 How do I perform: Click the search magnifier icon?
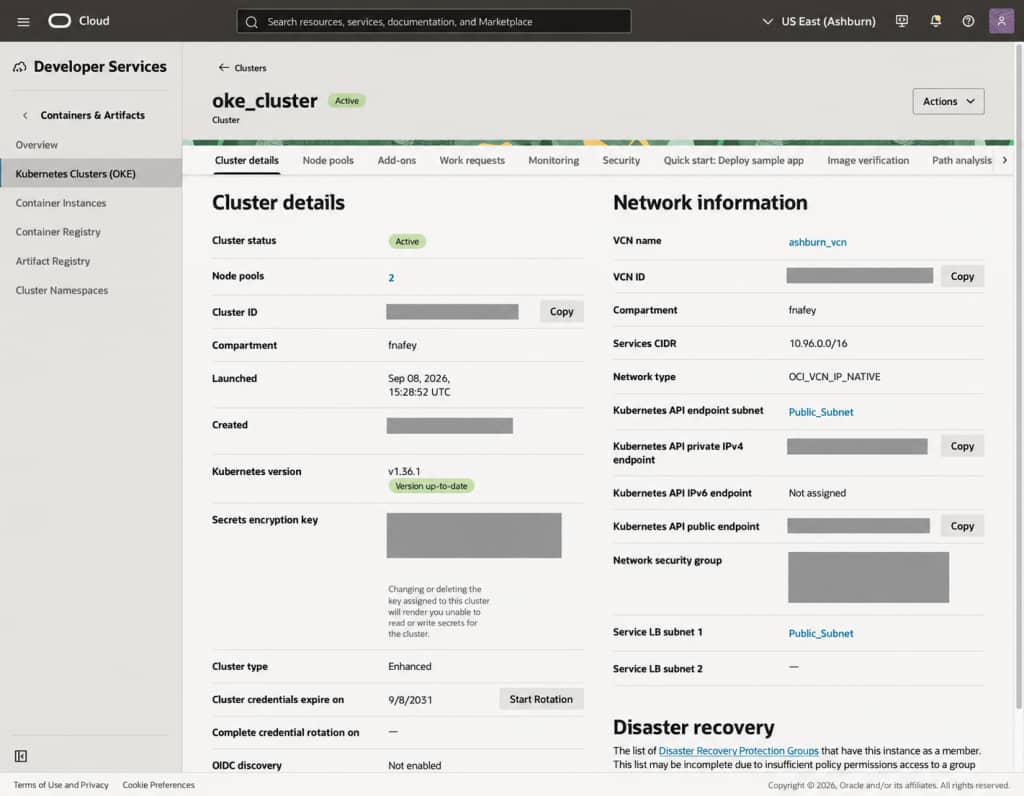coord(251,22)
